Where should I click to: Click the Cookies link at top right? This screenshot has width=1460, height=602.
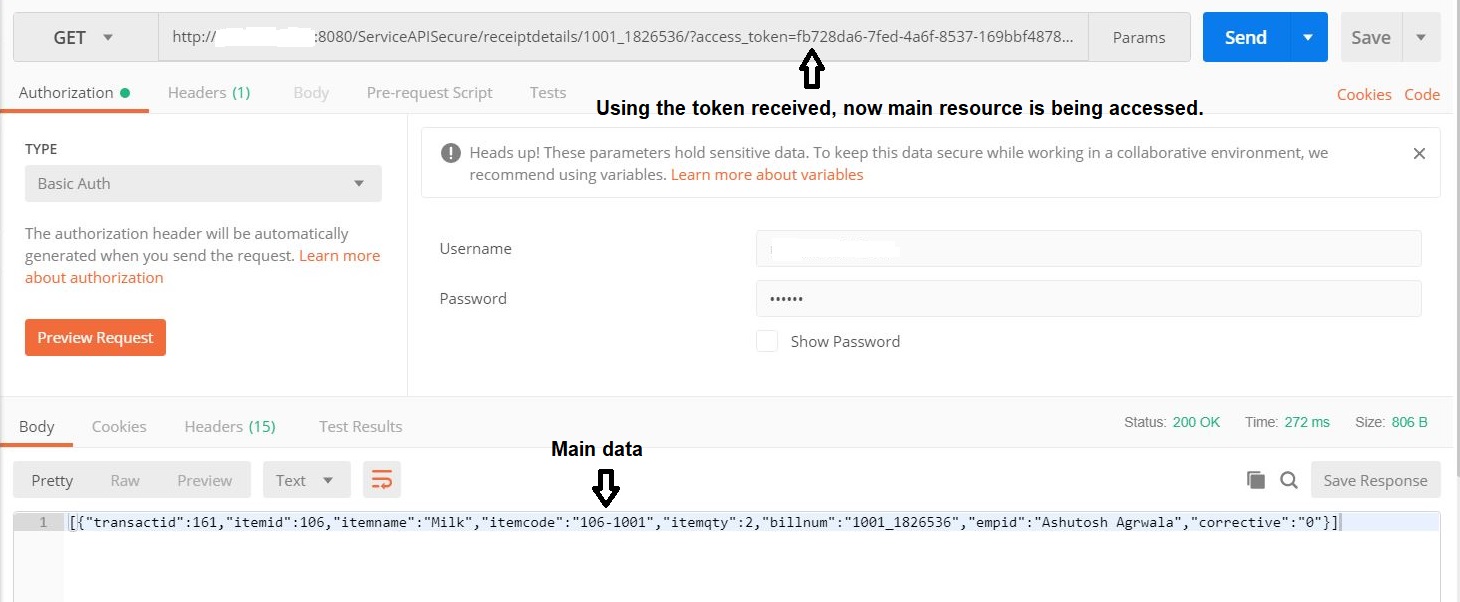(1364, 94)
